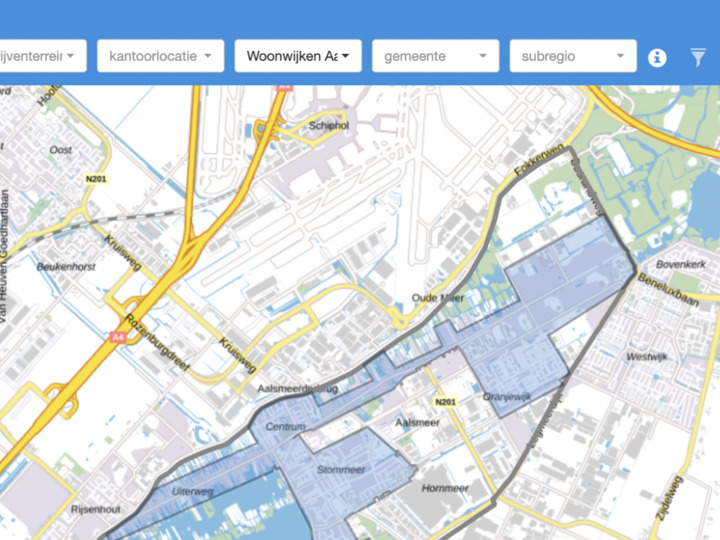Expand the subregio dropdown
720x540 pixels.
(x=573, y=56)
